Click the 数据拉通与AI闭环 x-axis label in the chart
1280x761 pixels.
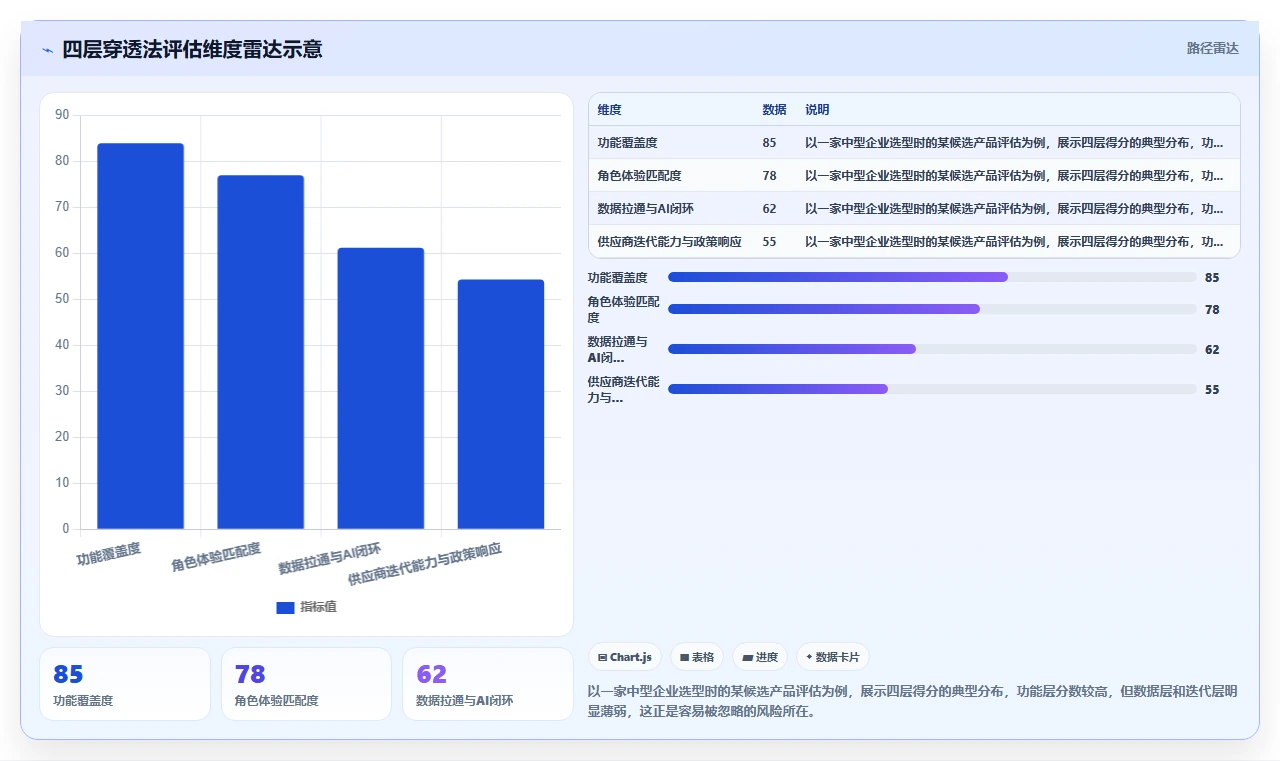point(330,559)
